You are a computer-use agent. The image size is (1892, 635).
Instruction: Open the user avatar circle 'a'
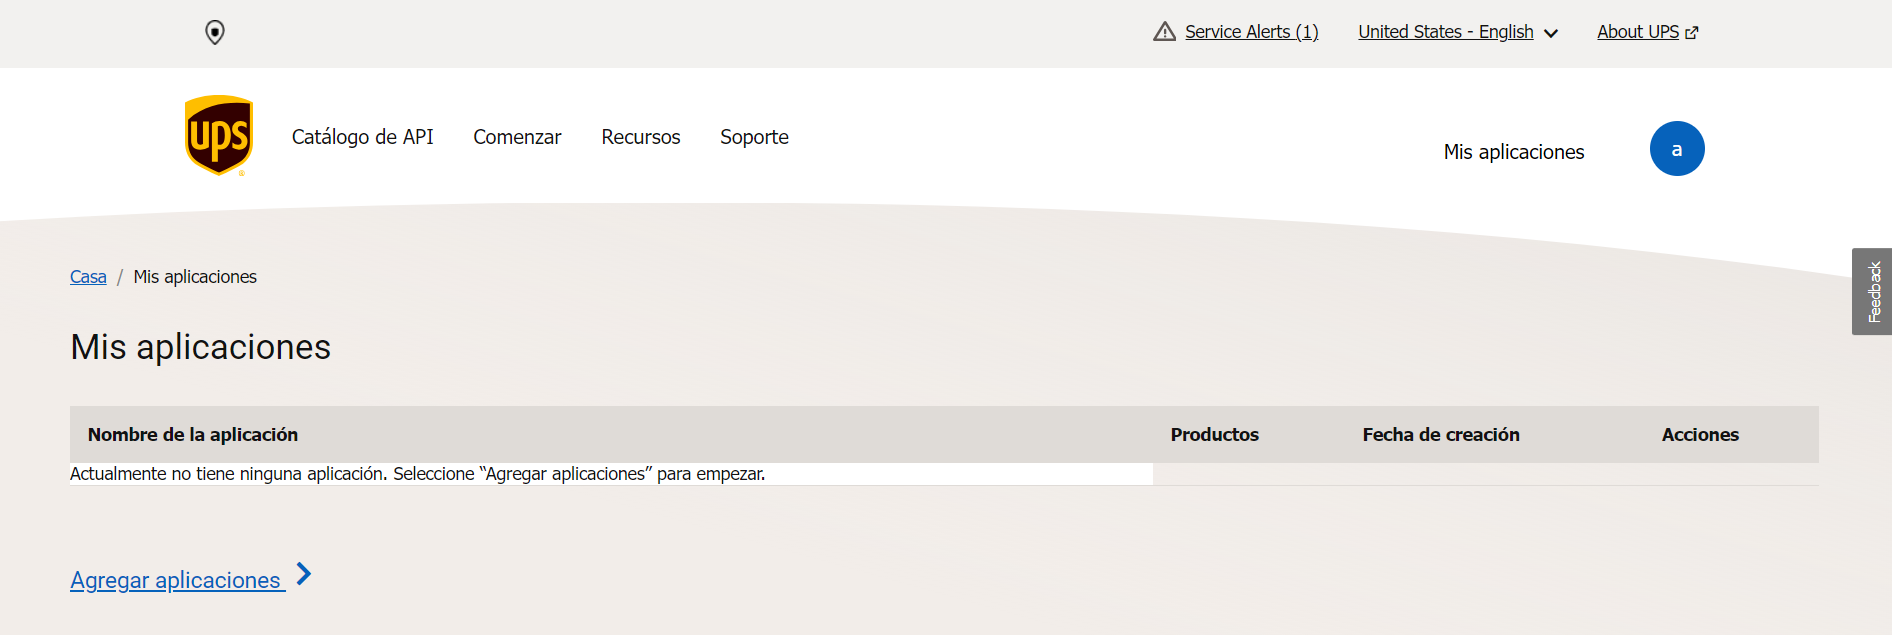1676,149
